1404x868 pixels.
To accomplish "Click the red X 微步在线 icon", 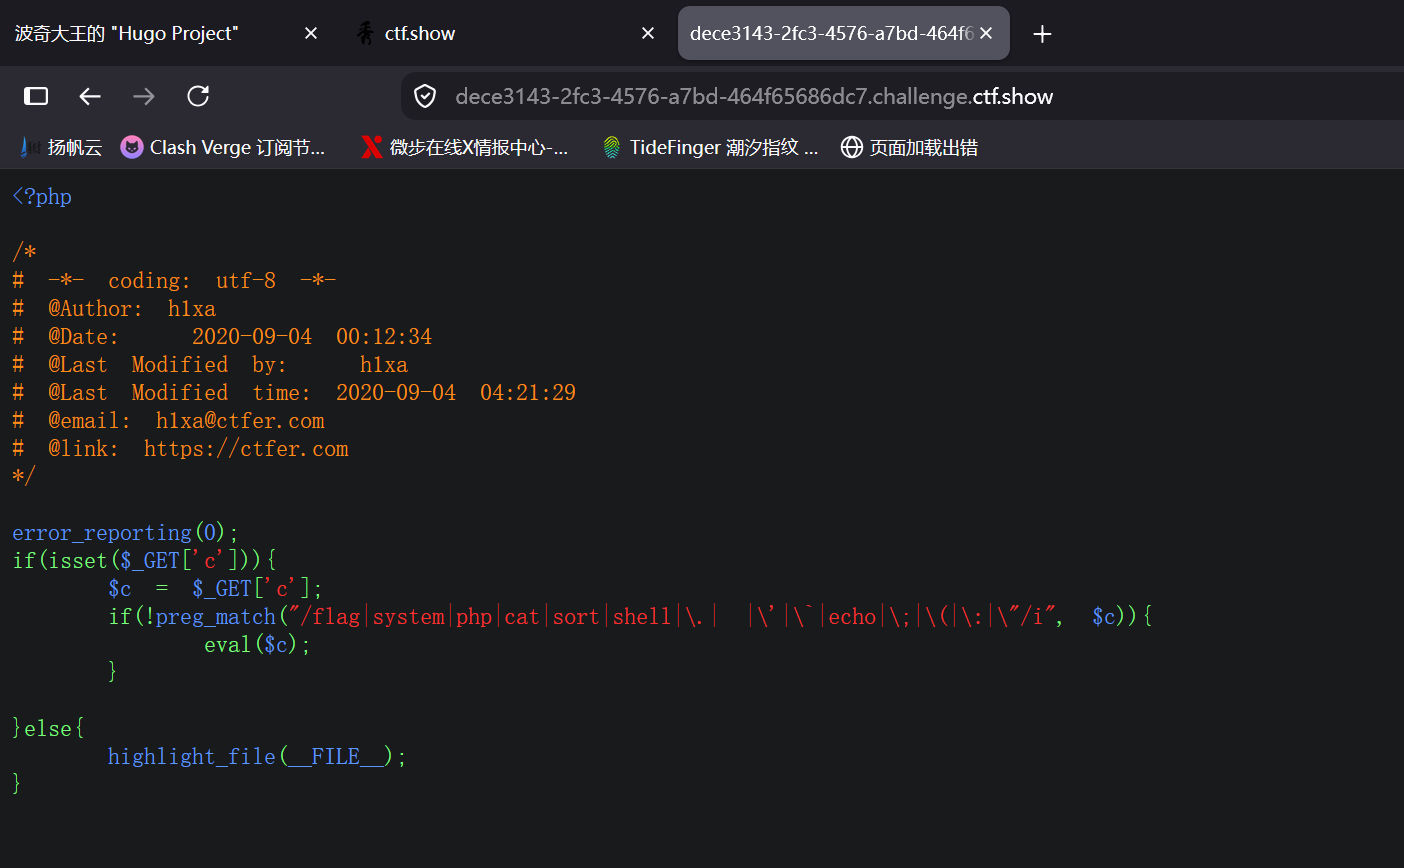I will click(x=372, y=147).
